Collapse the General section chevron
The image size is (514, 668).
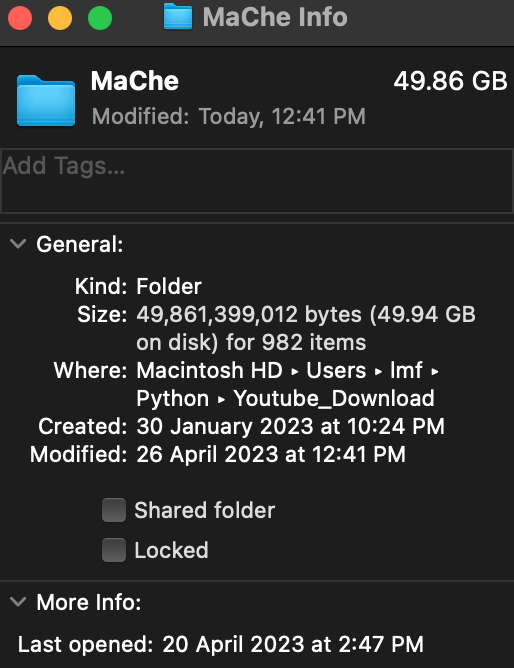click(18, 244)
